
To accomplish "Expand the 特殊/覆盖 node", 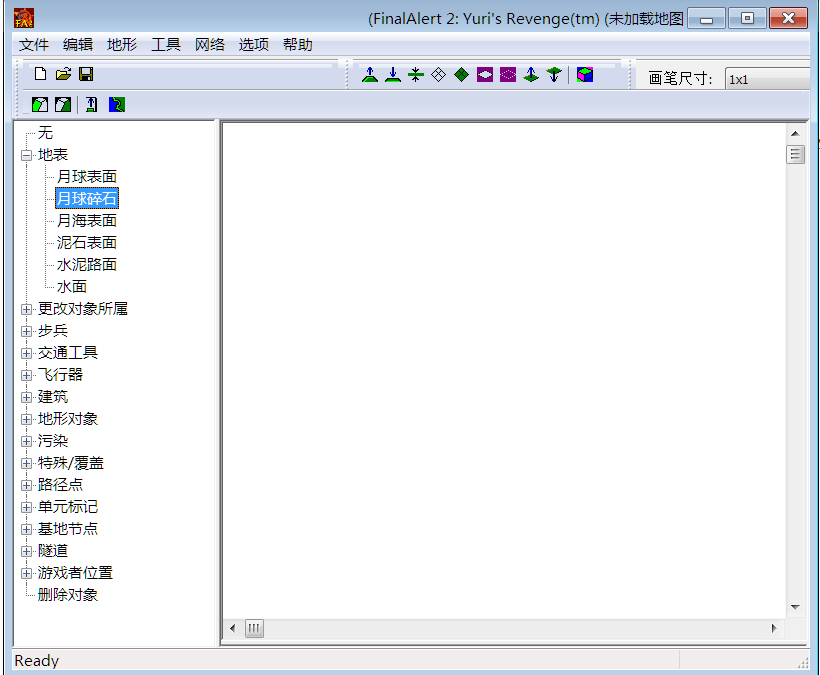I will [27, 463].
